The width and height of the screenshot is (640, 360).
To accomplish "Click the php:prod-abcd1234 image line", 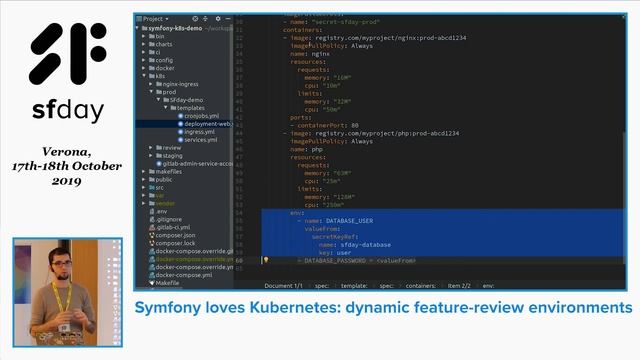I will click(x=371, y=133).
